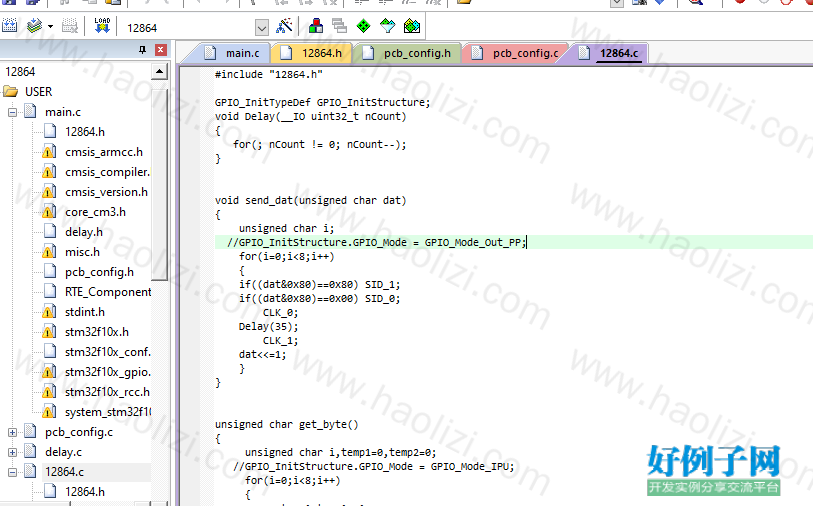Image resolution: width=813 pixels, height=506 pixels.
Task: Select the stm32f10x_gpio header file
Action: pos(107,372)
